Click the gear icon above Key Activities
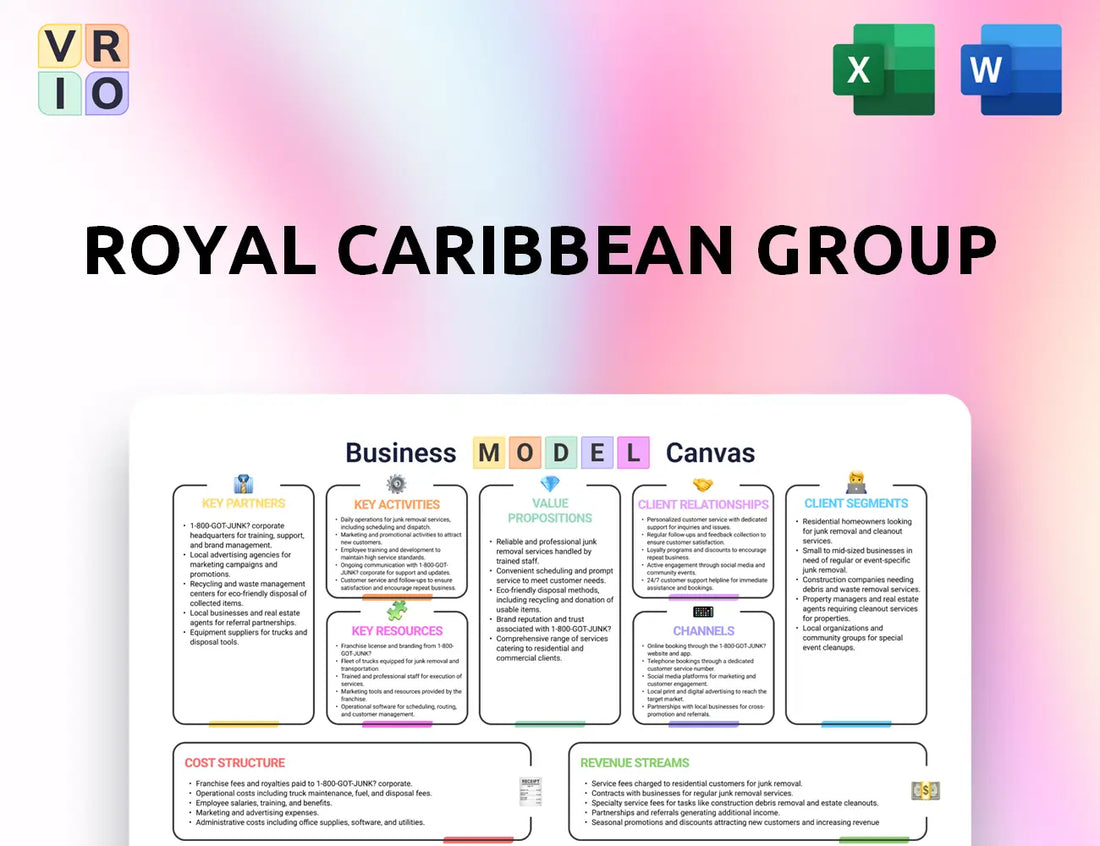 [396, 484]
